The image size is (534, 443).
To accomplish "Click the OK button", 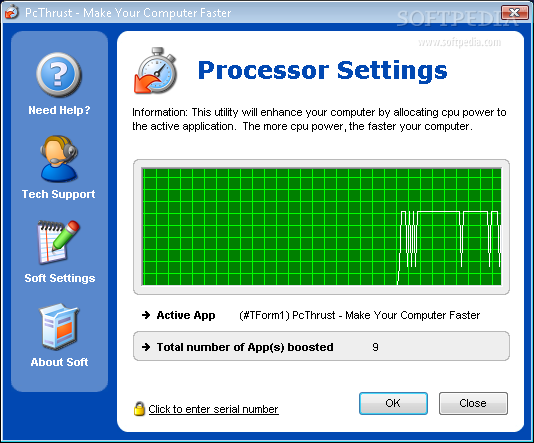I will pyautogui.click(x=393, y=403).
